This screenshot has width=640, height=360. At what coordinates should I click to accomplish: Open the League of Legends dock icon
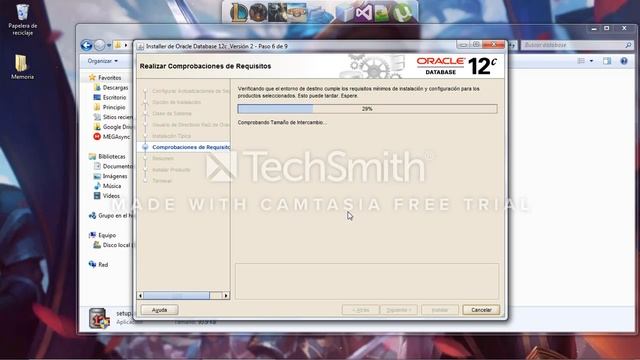pyautogui.click(x=239, y=13)
